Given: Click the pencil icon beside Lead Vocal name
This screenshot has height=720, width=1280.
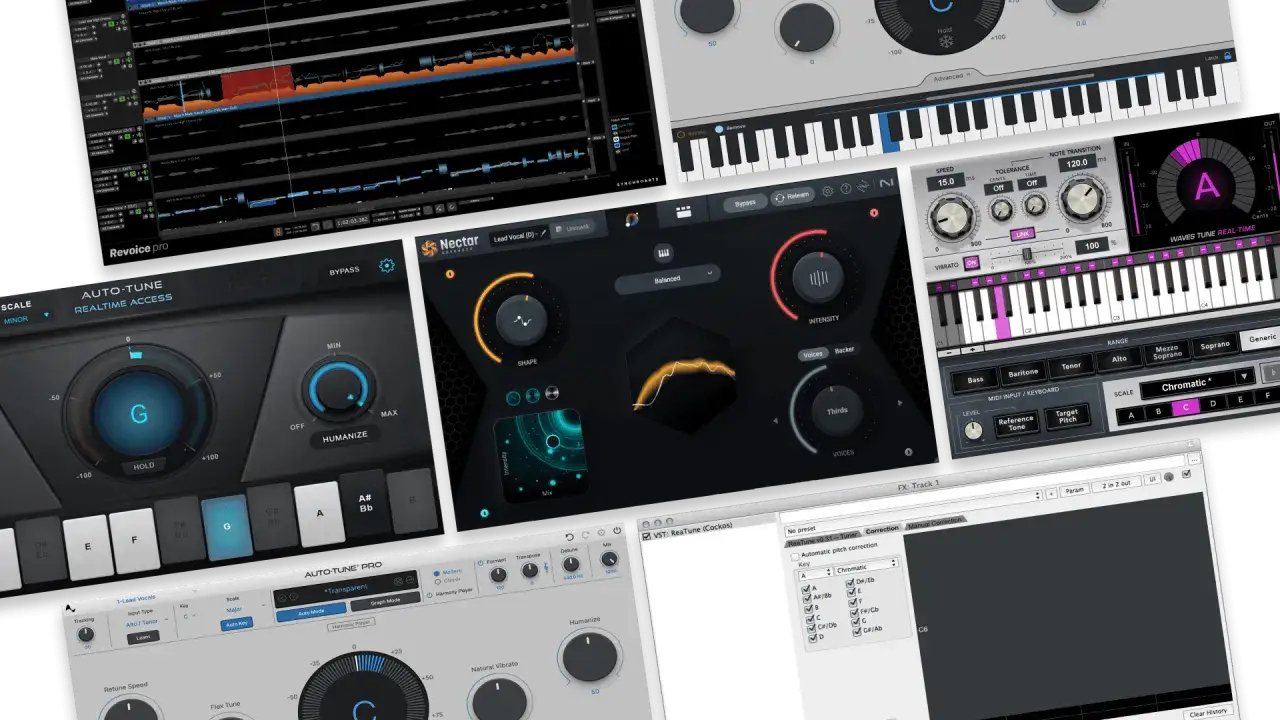Looking at the screenshot, I should [x=544, y=234].
